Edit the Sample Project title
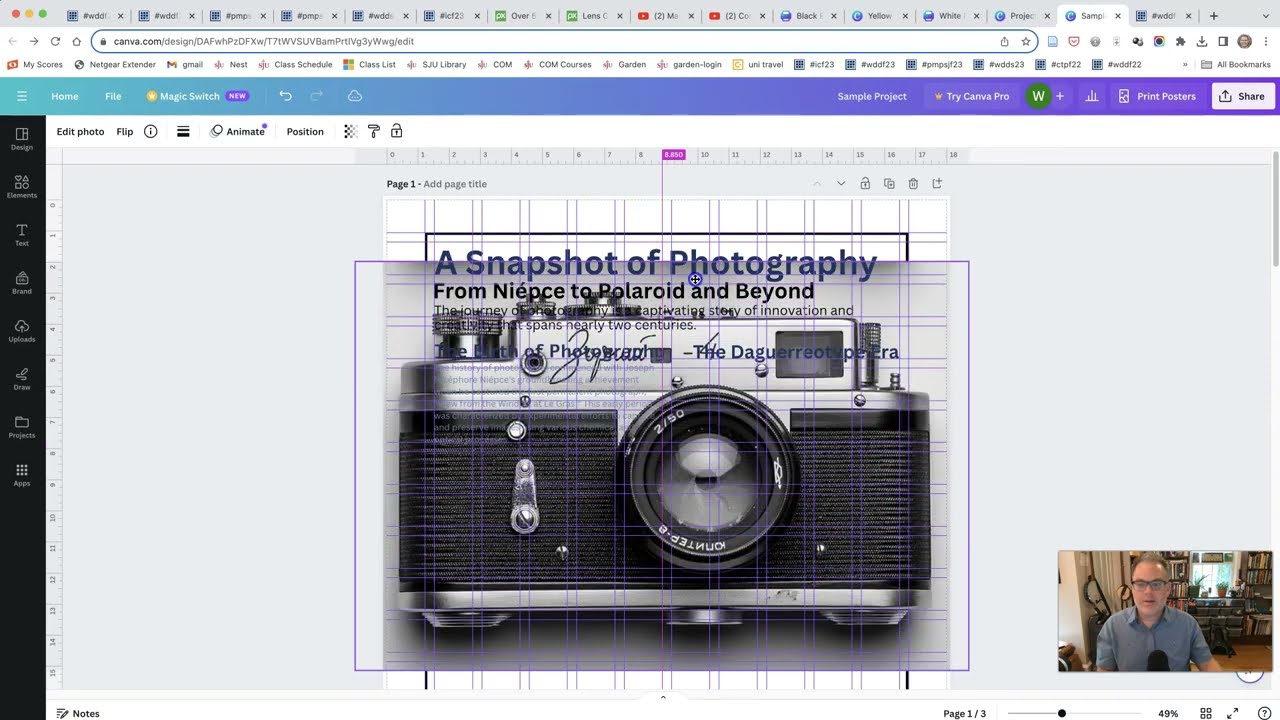 872,96
